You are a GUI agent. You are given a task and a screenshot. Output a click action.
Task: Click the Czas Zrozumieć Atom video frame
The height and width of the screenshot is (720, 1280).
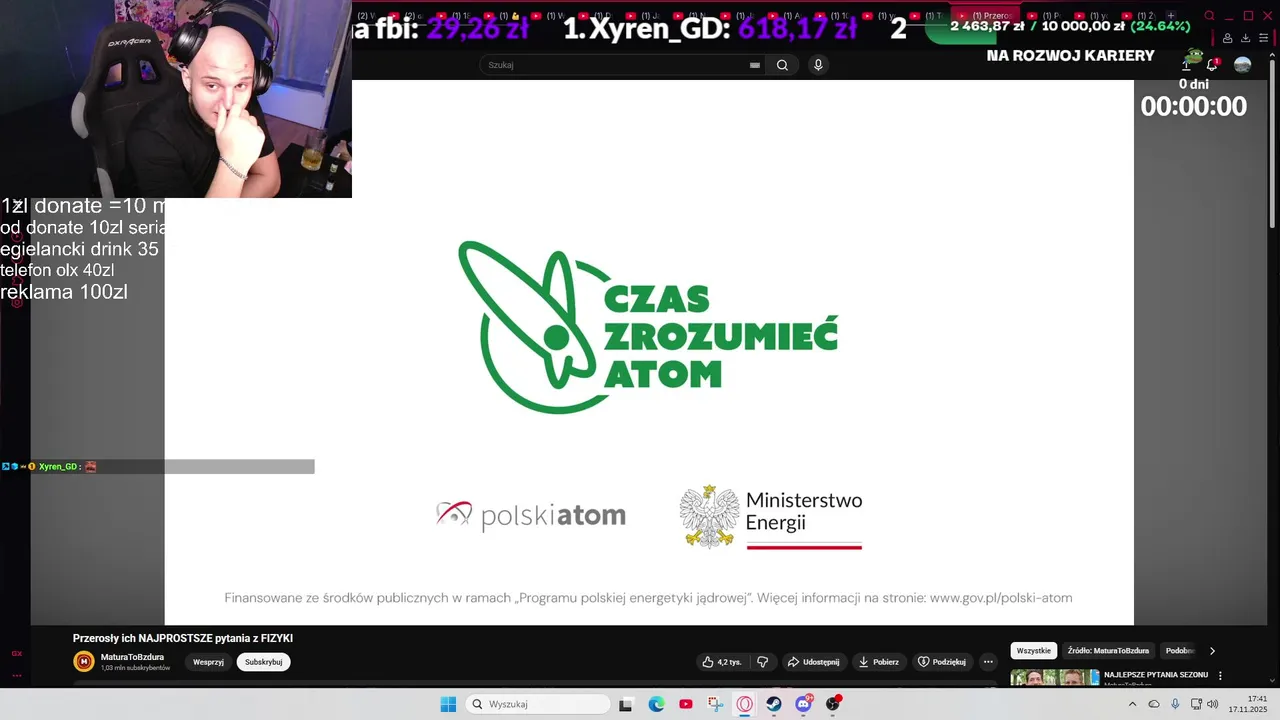[x=649, y=352]
